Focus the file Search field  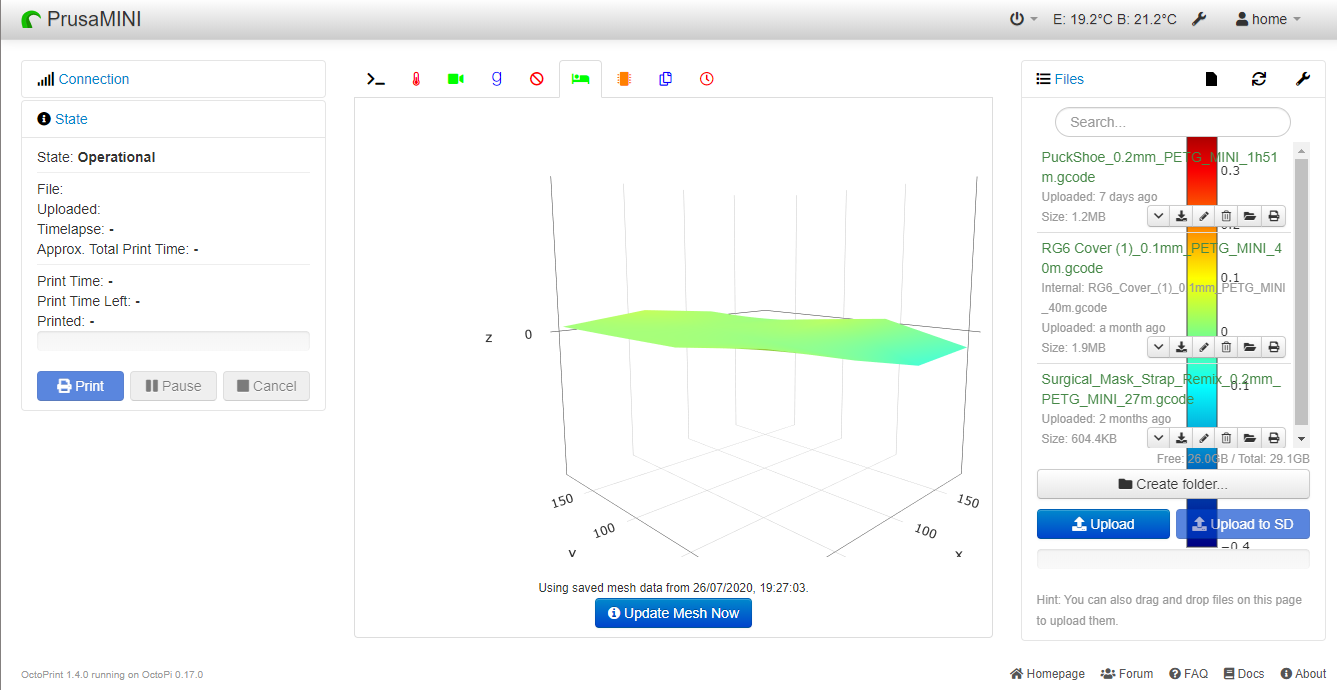(x=1173, y=122)
